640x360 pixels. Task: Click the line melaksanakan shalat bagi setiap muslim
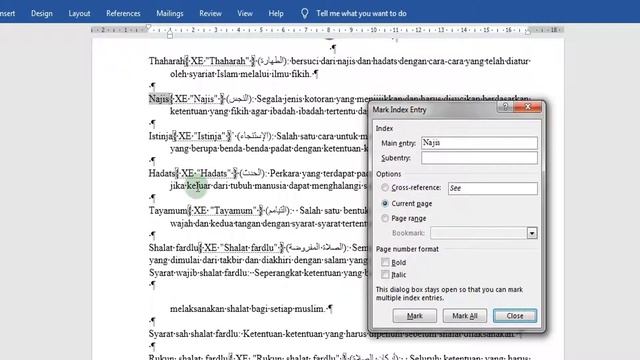[251, 309]
